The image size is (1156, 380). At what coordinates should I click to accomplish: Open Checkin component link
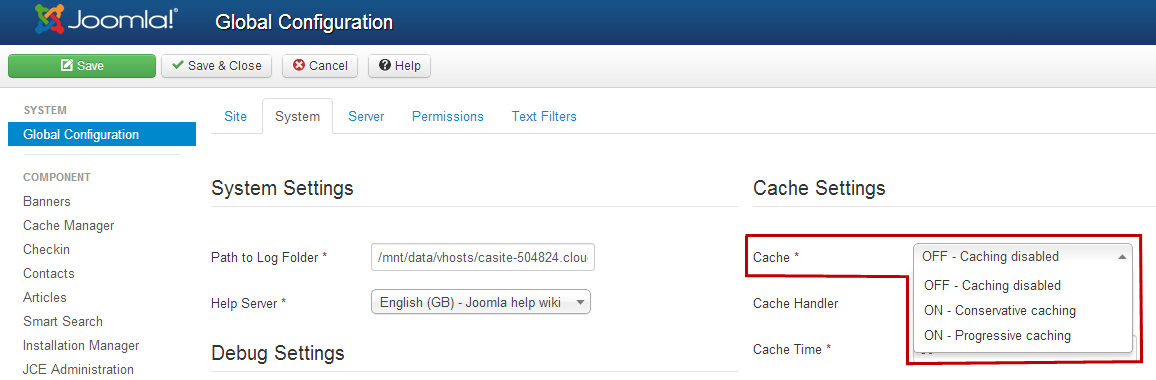tap(46, 249)
